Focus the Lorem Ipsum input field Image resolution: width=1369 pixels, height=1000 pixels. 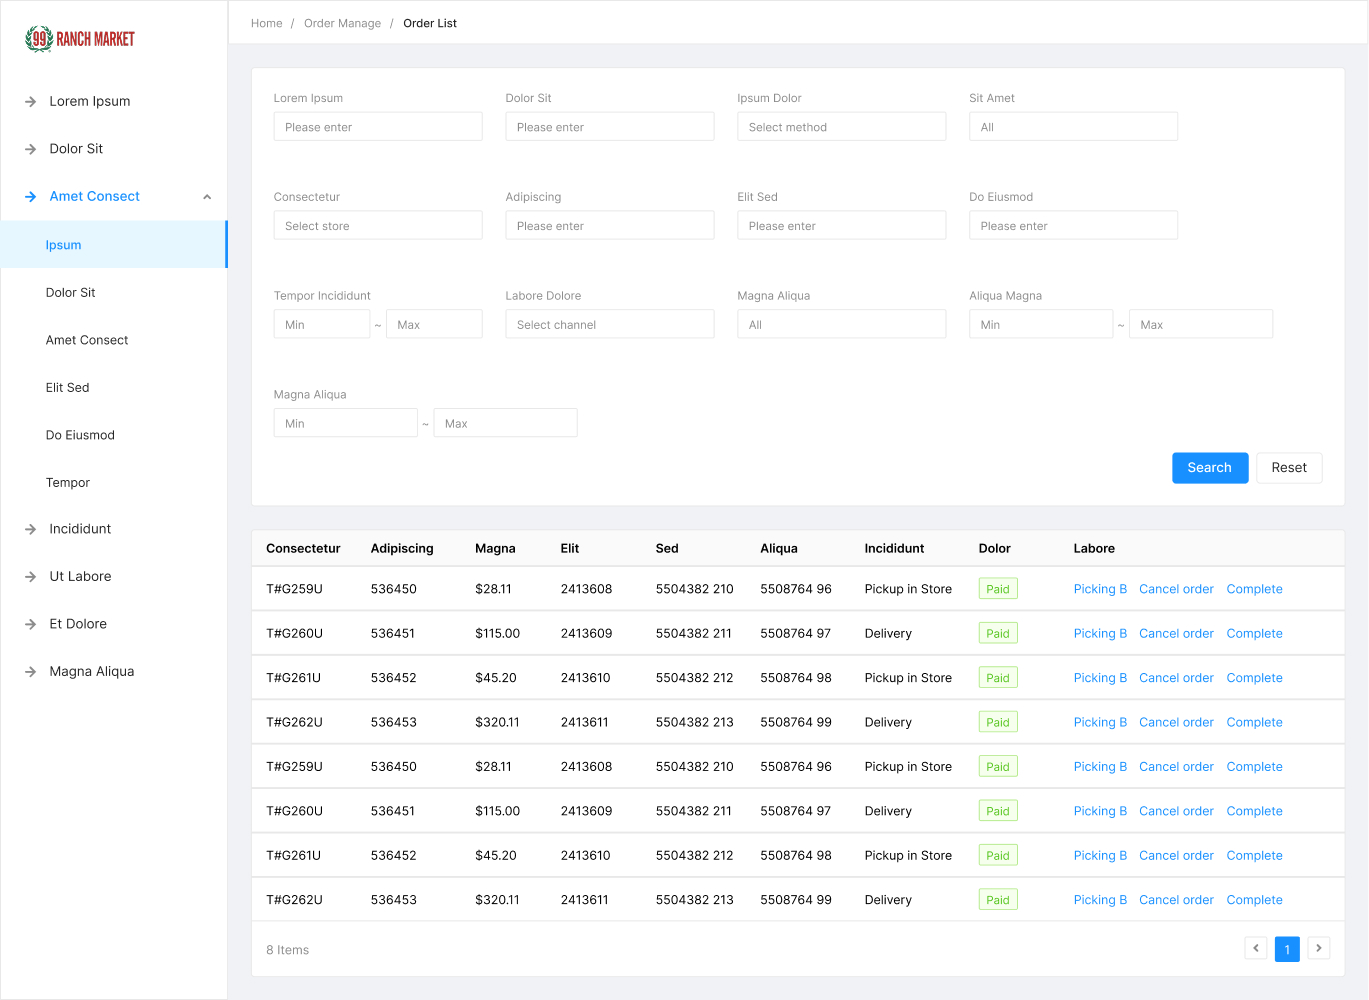click(x=378, y=127)
